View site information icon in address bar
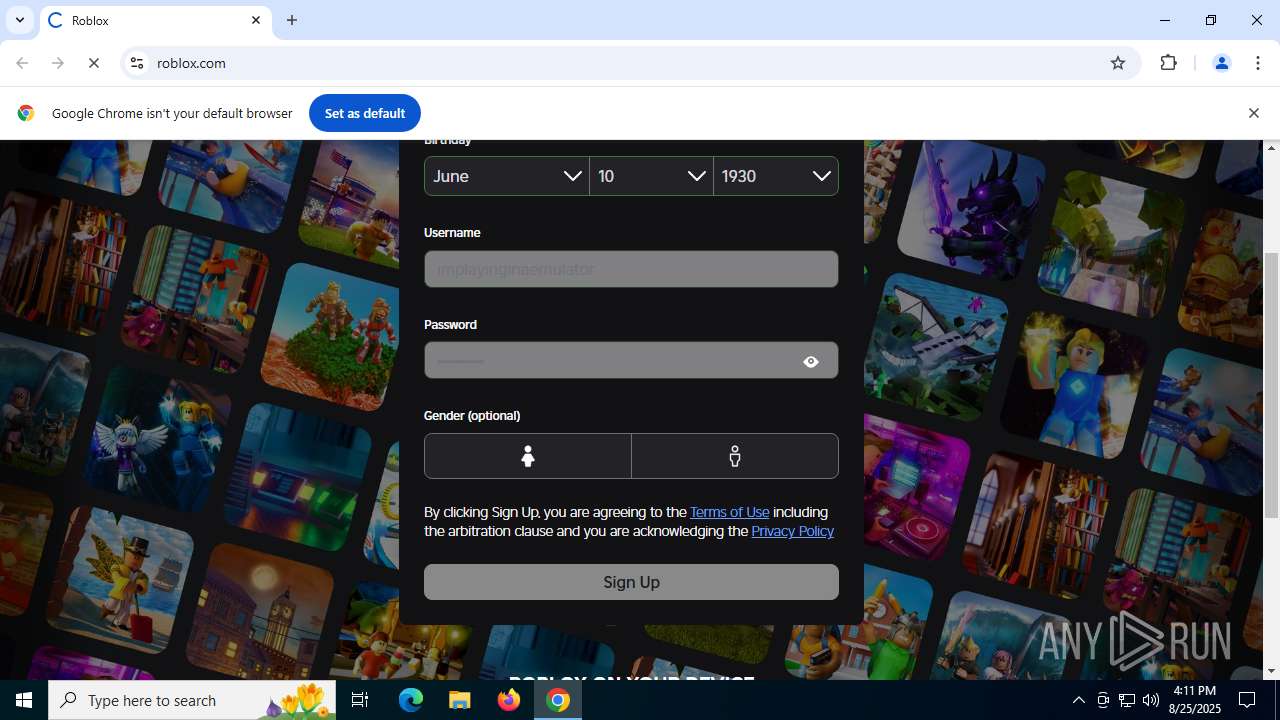The image size is (1280, 720). coord(138,63)
